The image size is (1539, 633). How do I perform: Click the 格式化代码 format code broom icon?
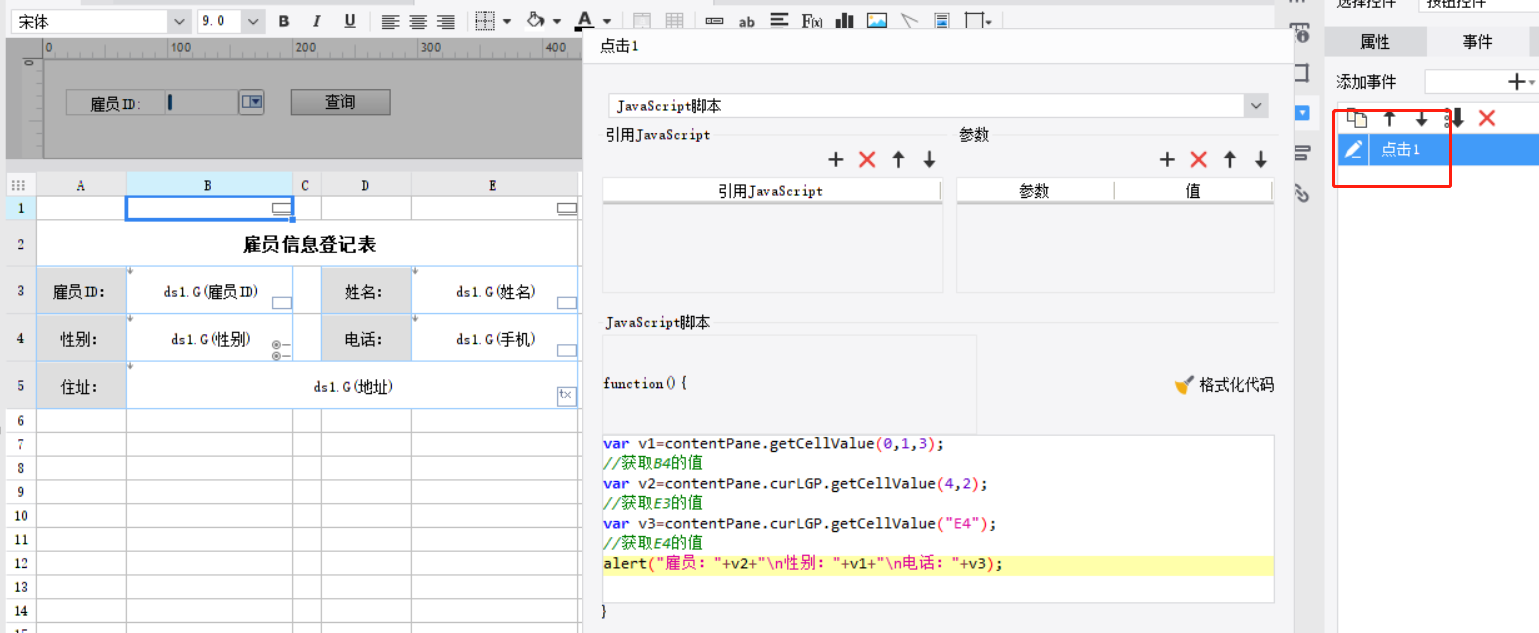click(x=1184, y=385)
